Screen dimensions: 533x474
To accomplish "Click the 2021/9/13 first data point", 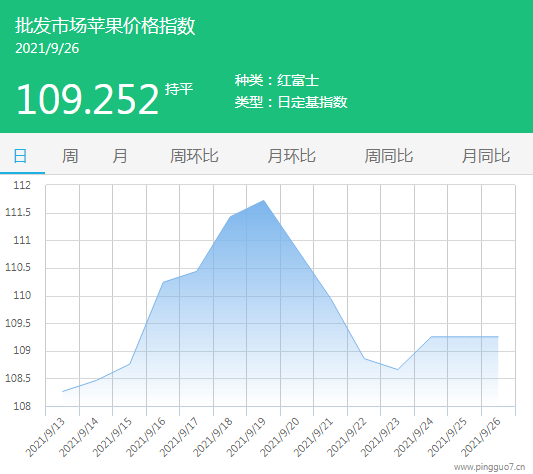I will click(63, 392).
